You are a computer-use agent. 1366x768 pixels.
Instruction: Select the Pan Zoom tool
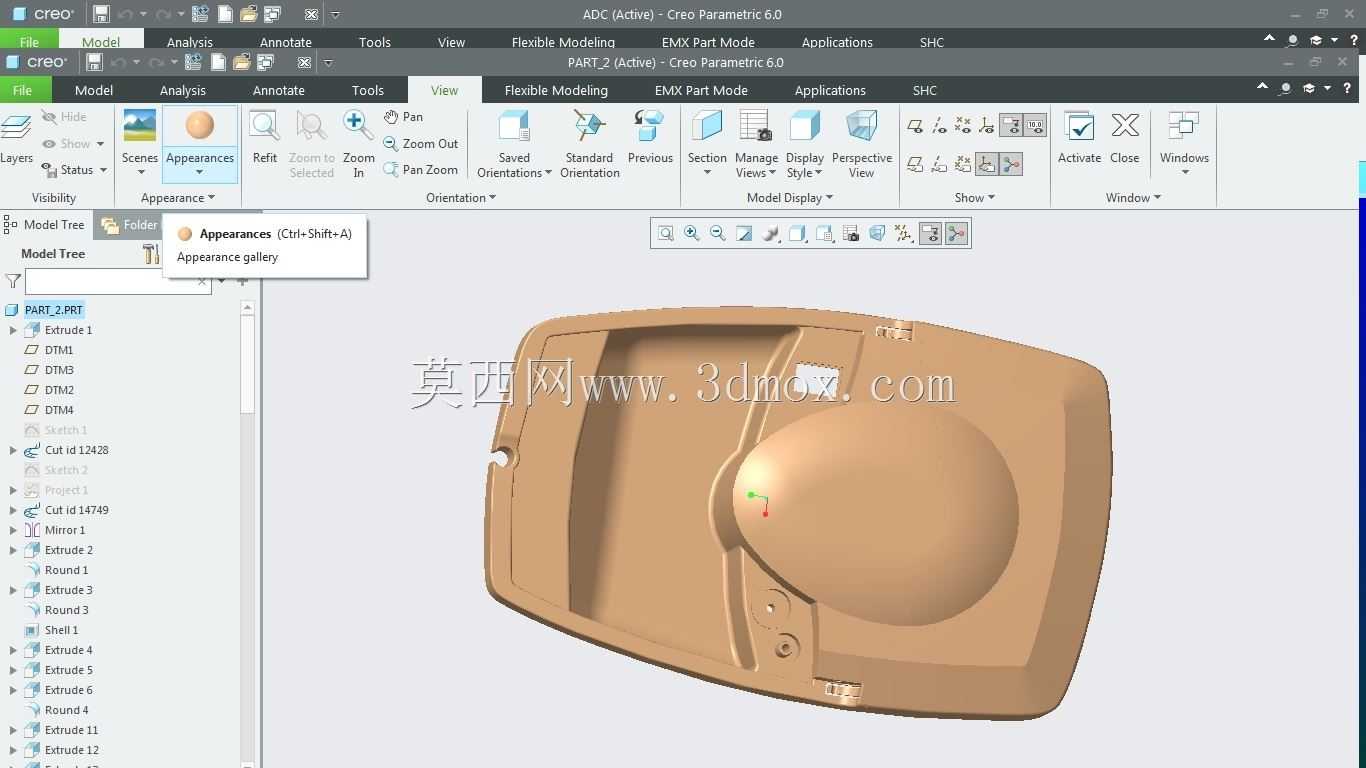tap(391, 170)
